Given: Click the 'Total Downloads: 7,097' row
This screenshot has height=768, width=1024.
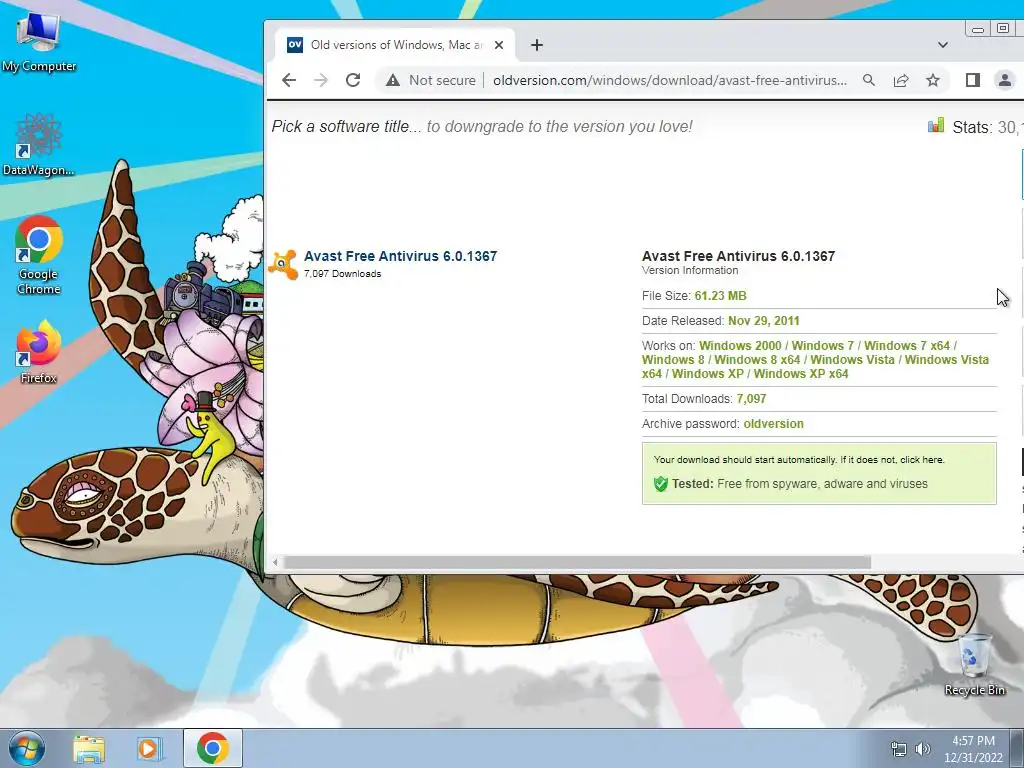Looking at the screenshot, I should 819,399.
